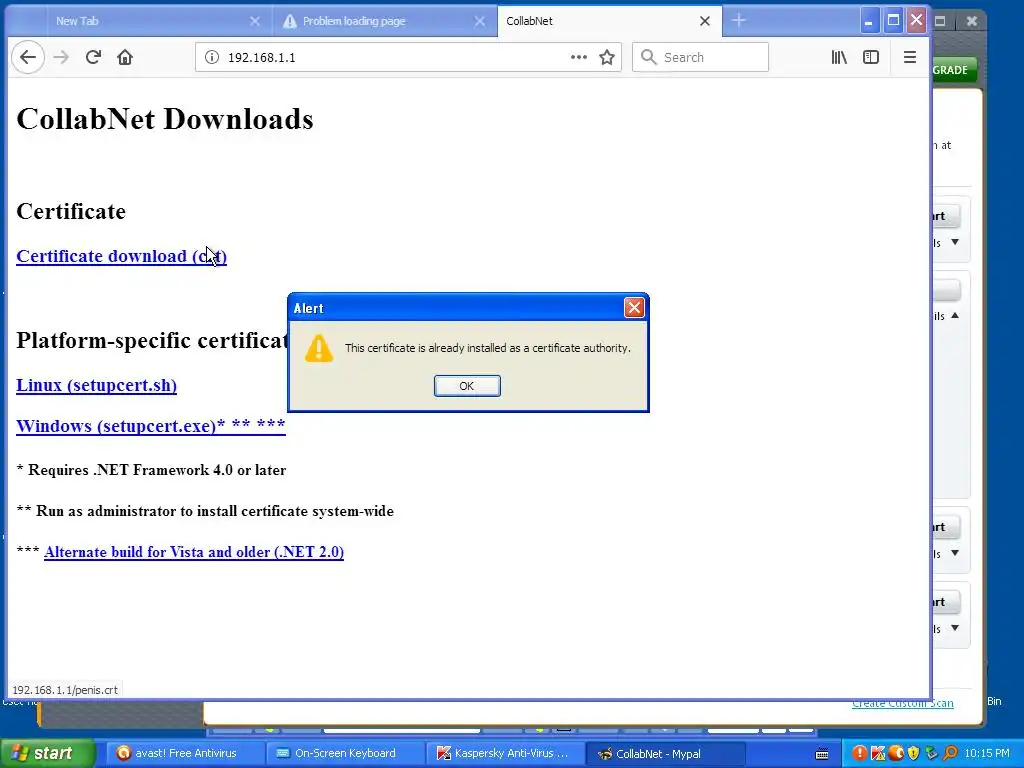Image resolution: width=1024 pixels, height=768 pixels.
Task: Click the red exclamation tray icon
Action: pyautogui.click(x=859, y=753)
